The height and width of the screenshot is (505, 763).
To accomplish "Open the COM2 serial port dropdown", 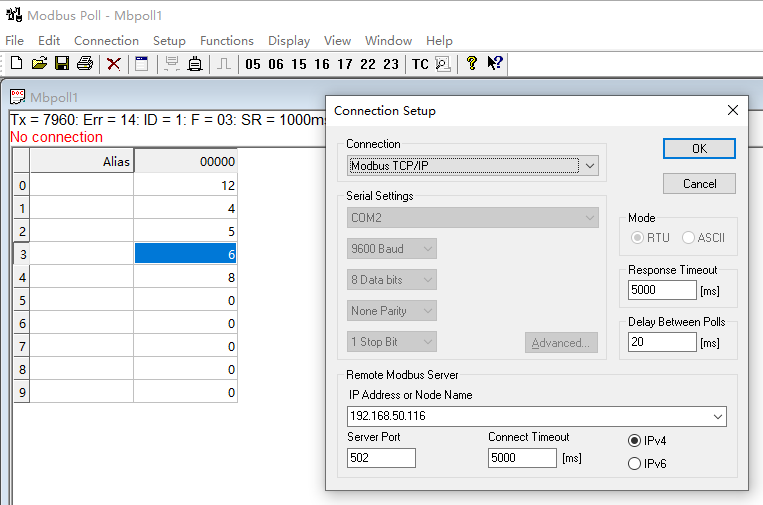I will [x=472, y=217].
